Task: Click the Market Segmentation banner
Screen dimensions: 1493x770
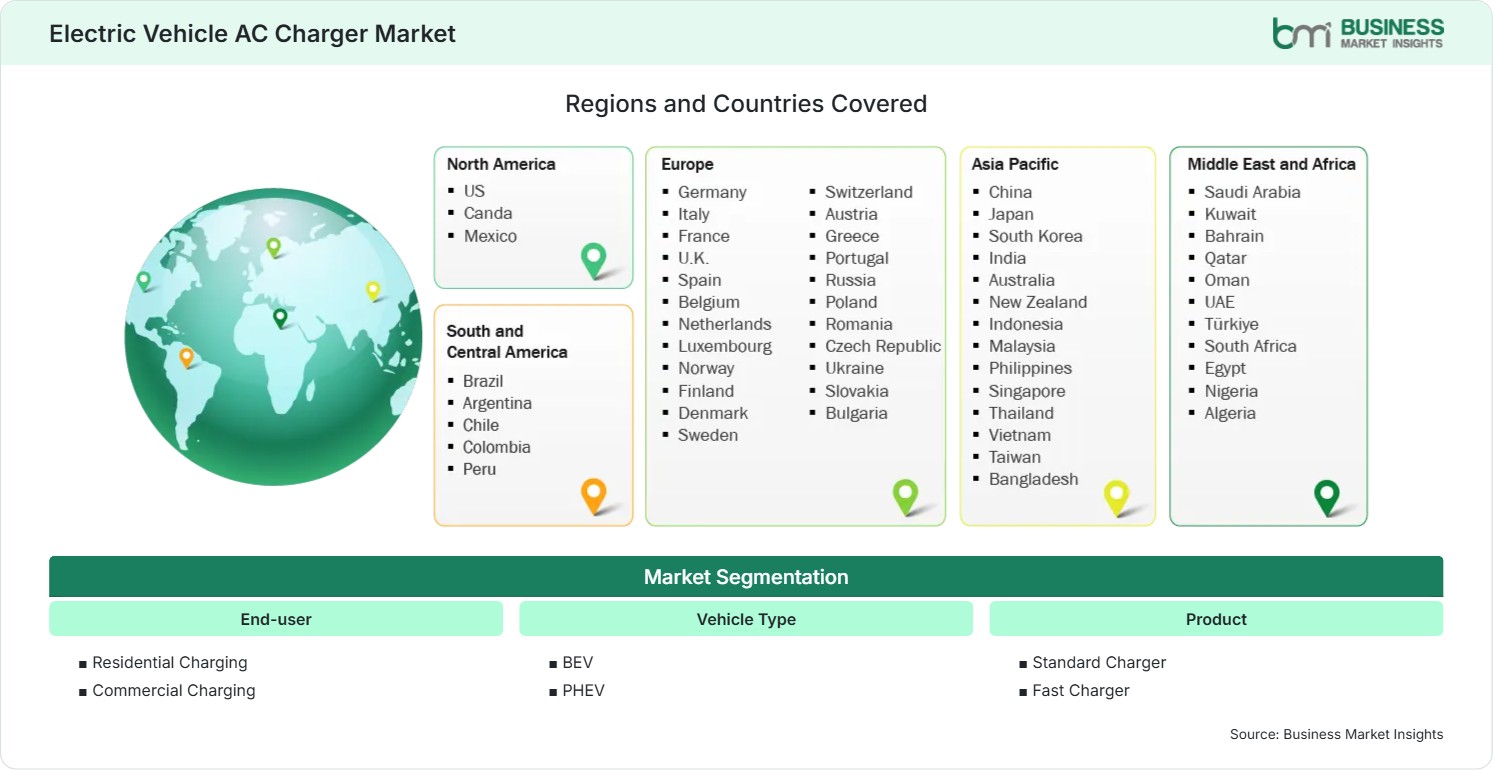Action: tap(746, 577)
